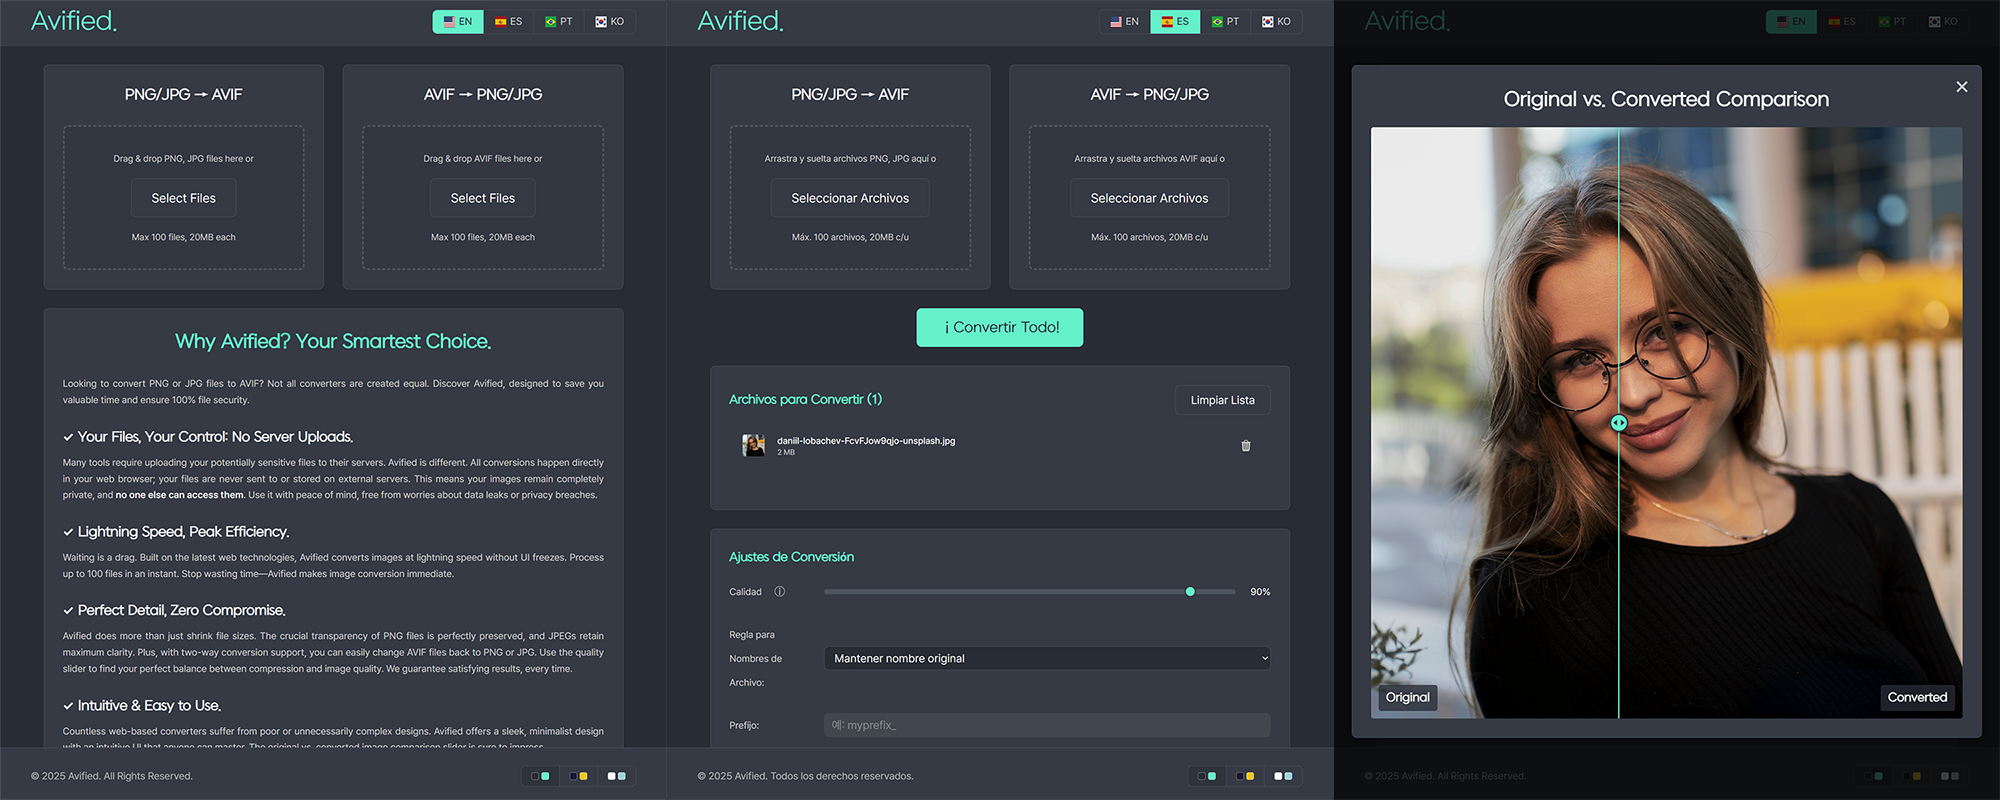The width and height of the screenshot is (2000, 800).
Task: Click the 'Archivos para Convertir (1)' heading
Action: [x=805, y=399]
